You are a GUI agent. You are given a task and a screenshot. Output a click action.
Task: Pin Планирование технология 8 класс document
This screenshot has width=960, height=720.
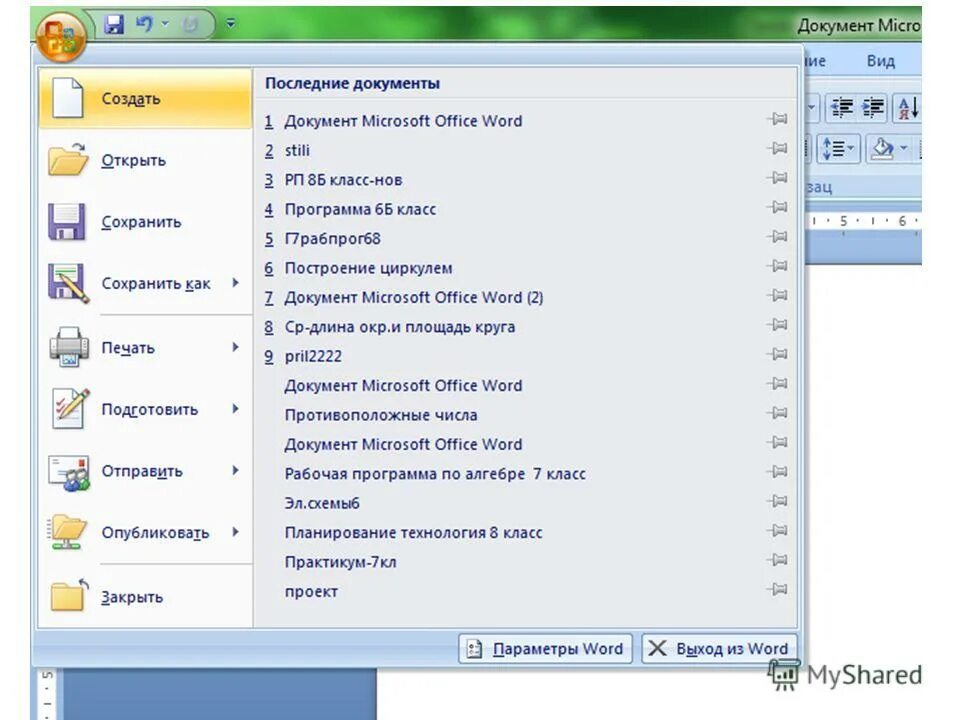(777, 530)
